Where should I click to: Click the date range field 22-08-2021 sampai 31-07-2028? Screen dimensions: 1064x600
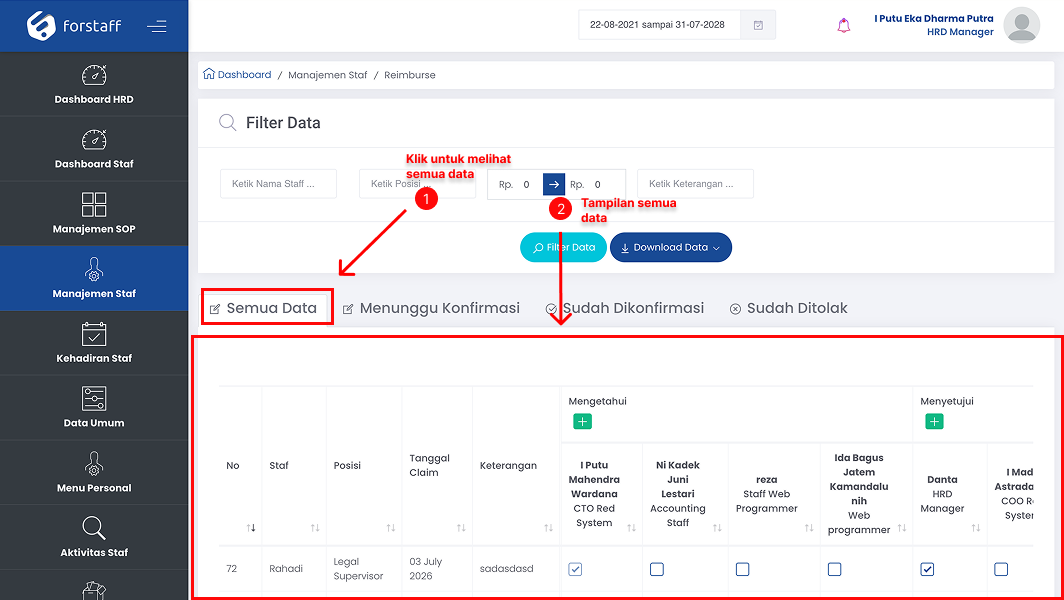click(x=659, y=25)
